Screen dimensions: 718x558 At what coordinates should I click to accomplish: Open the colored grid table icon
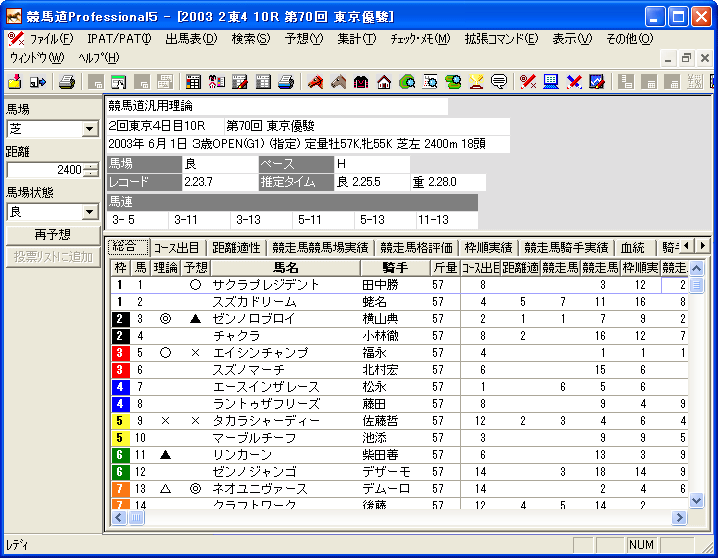(193, 82)
